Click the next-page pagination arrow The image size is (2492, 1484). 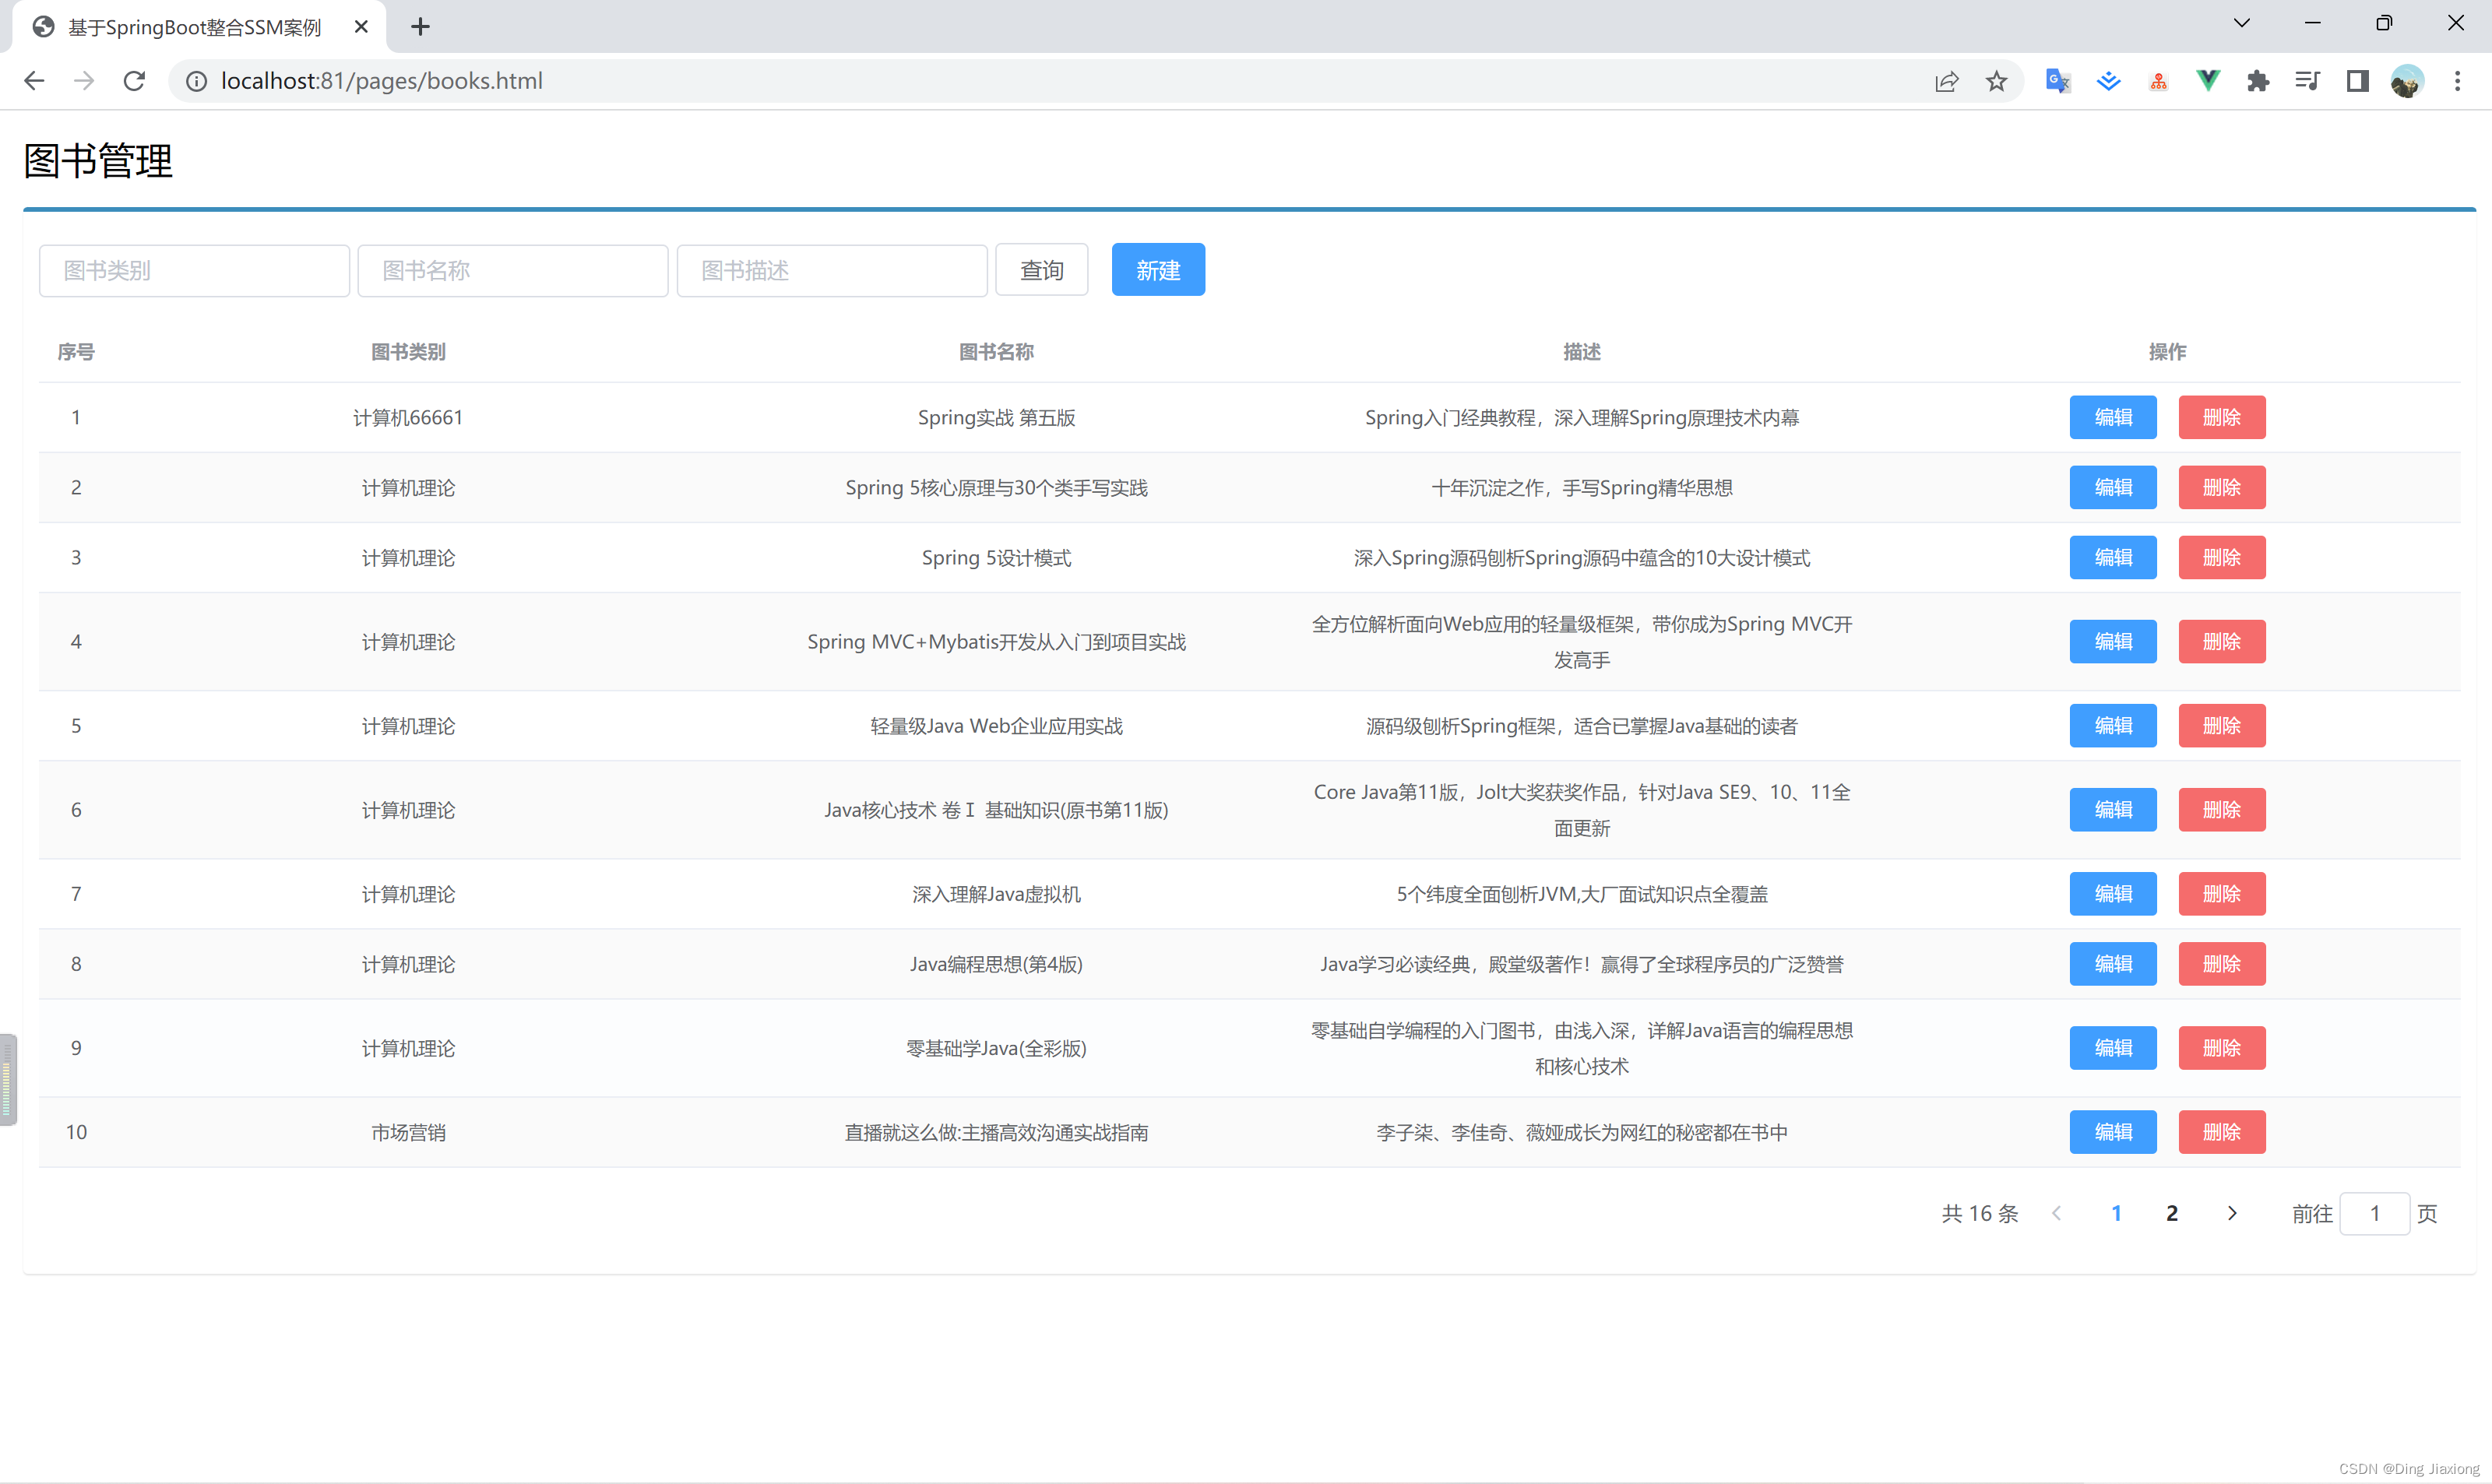pos(2232,1213)
